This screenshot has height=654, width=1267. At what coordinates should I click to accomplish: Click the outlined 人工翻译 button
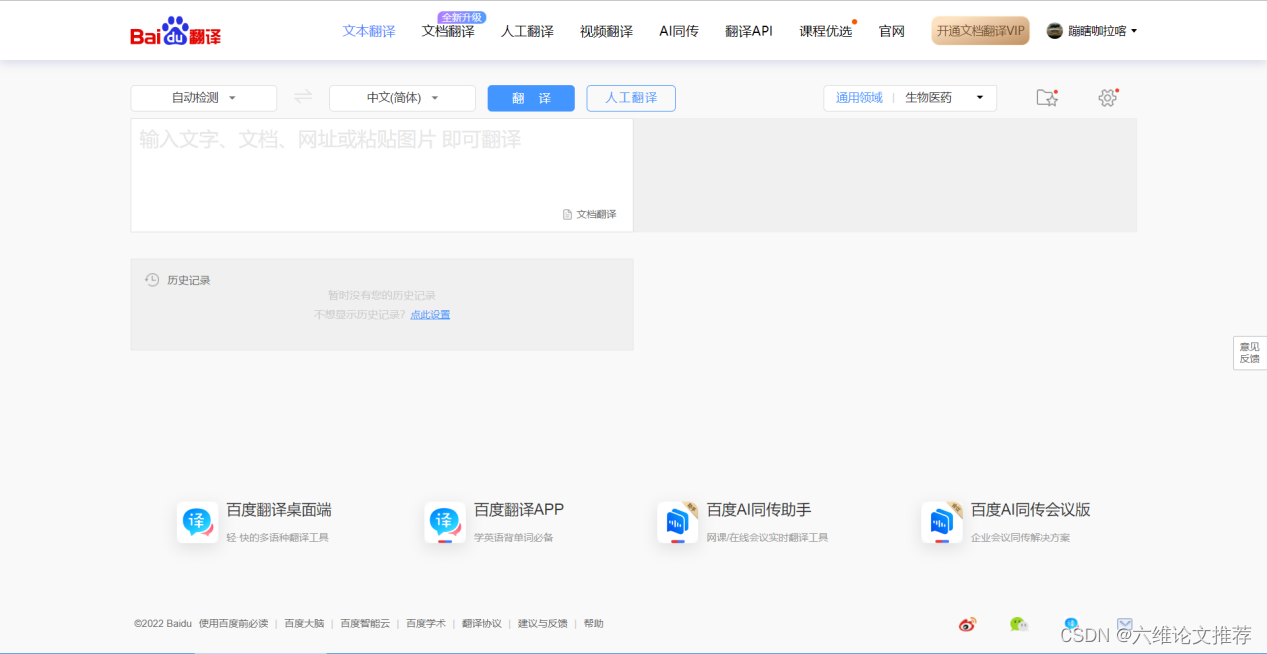(631, 98)
